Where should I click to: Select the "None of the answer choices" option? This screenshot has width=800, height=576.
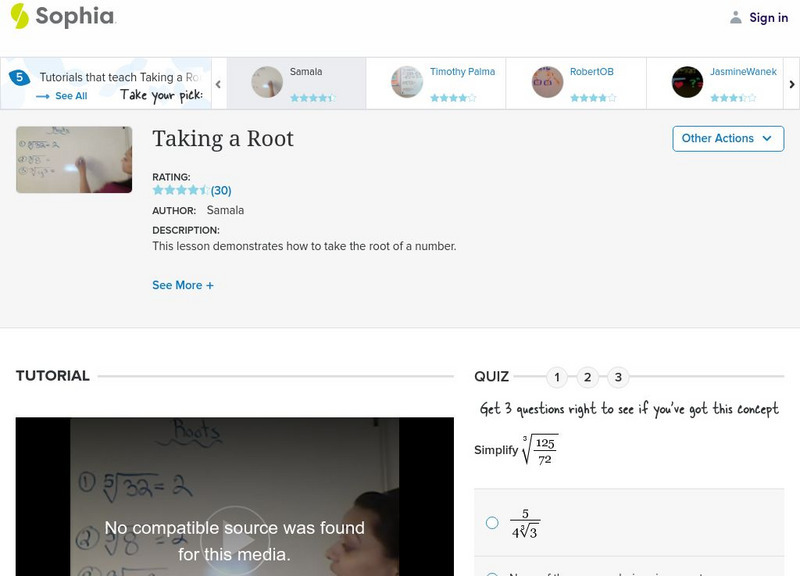click(489, 572)
